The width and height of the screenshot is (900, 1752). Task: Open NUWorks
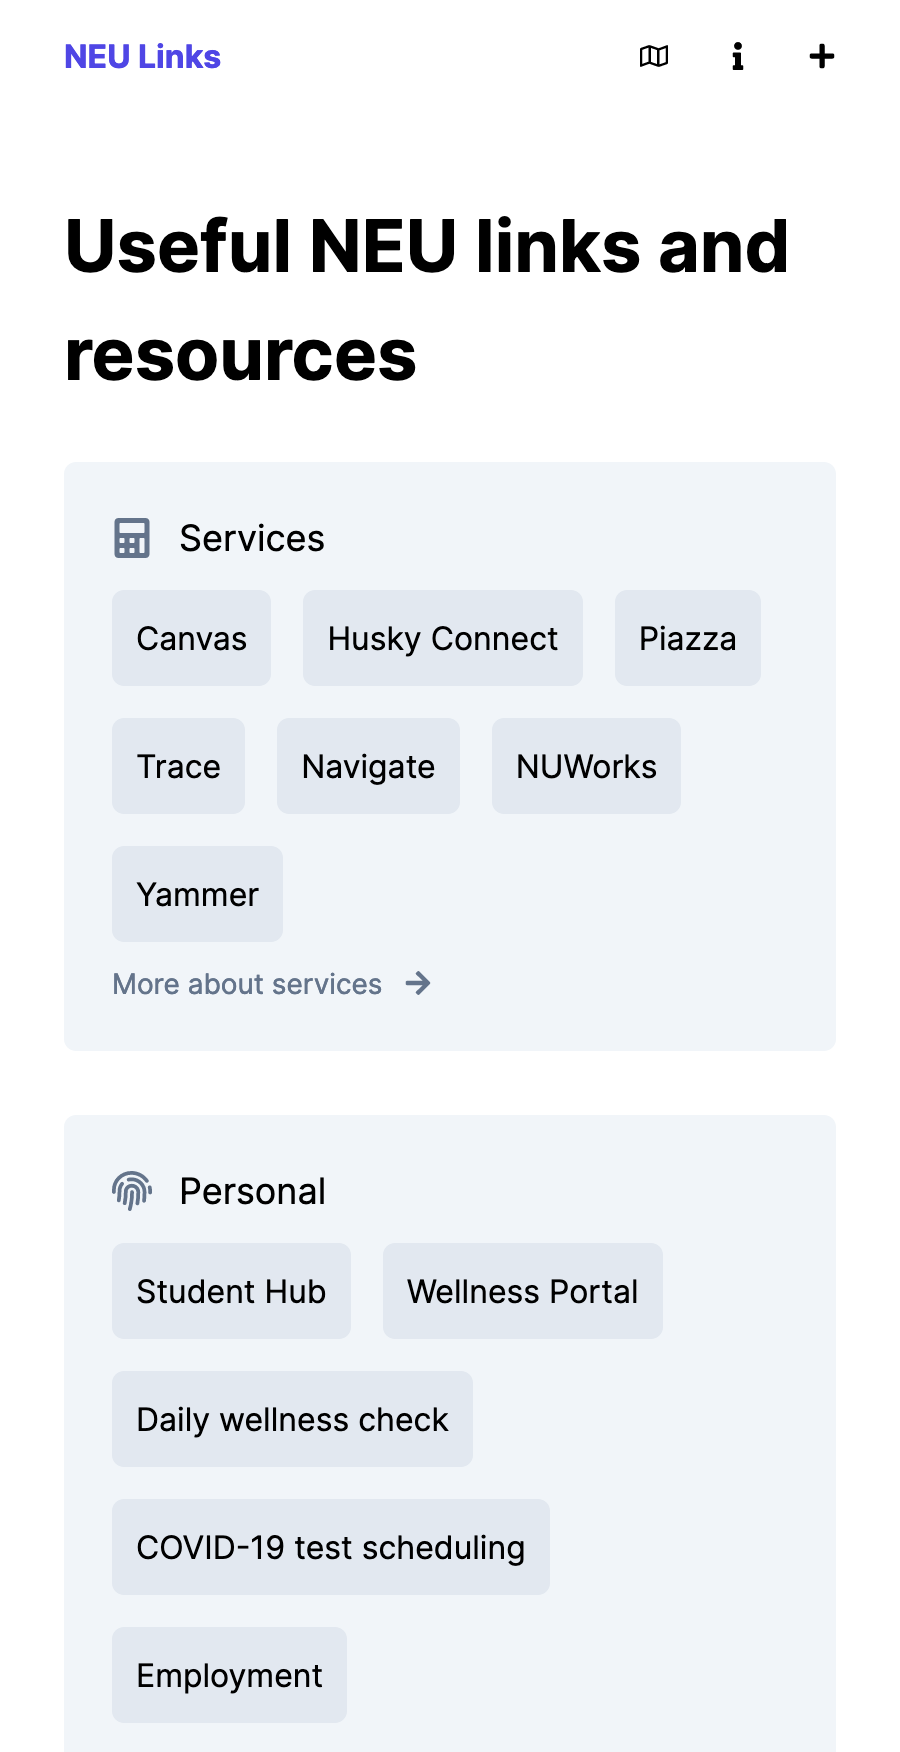pyautogui.click(x=587, y=766)
